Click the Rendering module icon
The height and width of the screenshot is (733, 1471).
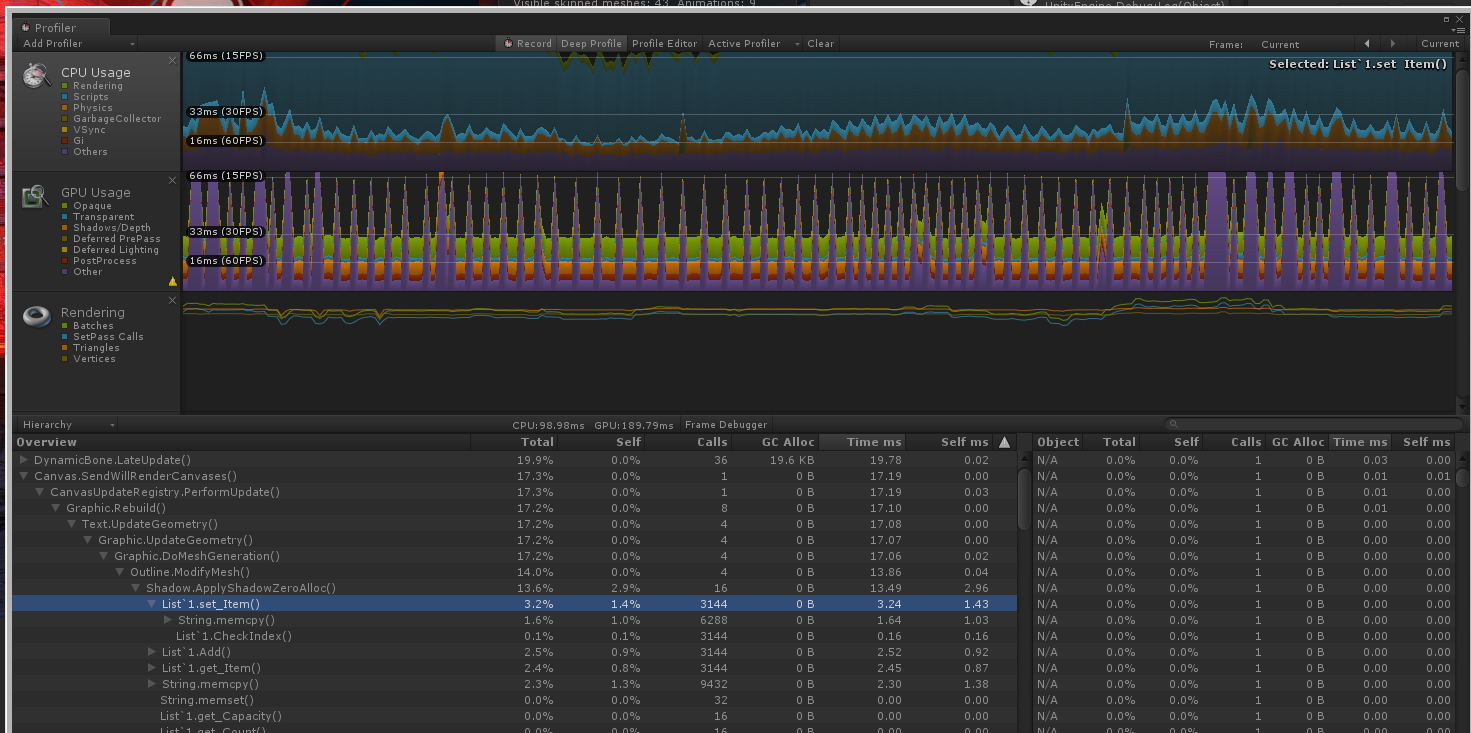pyautogui.click(x=37, y=316)
